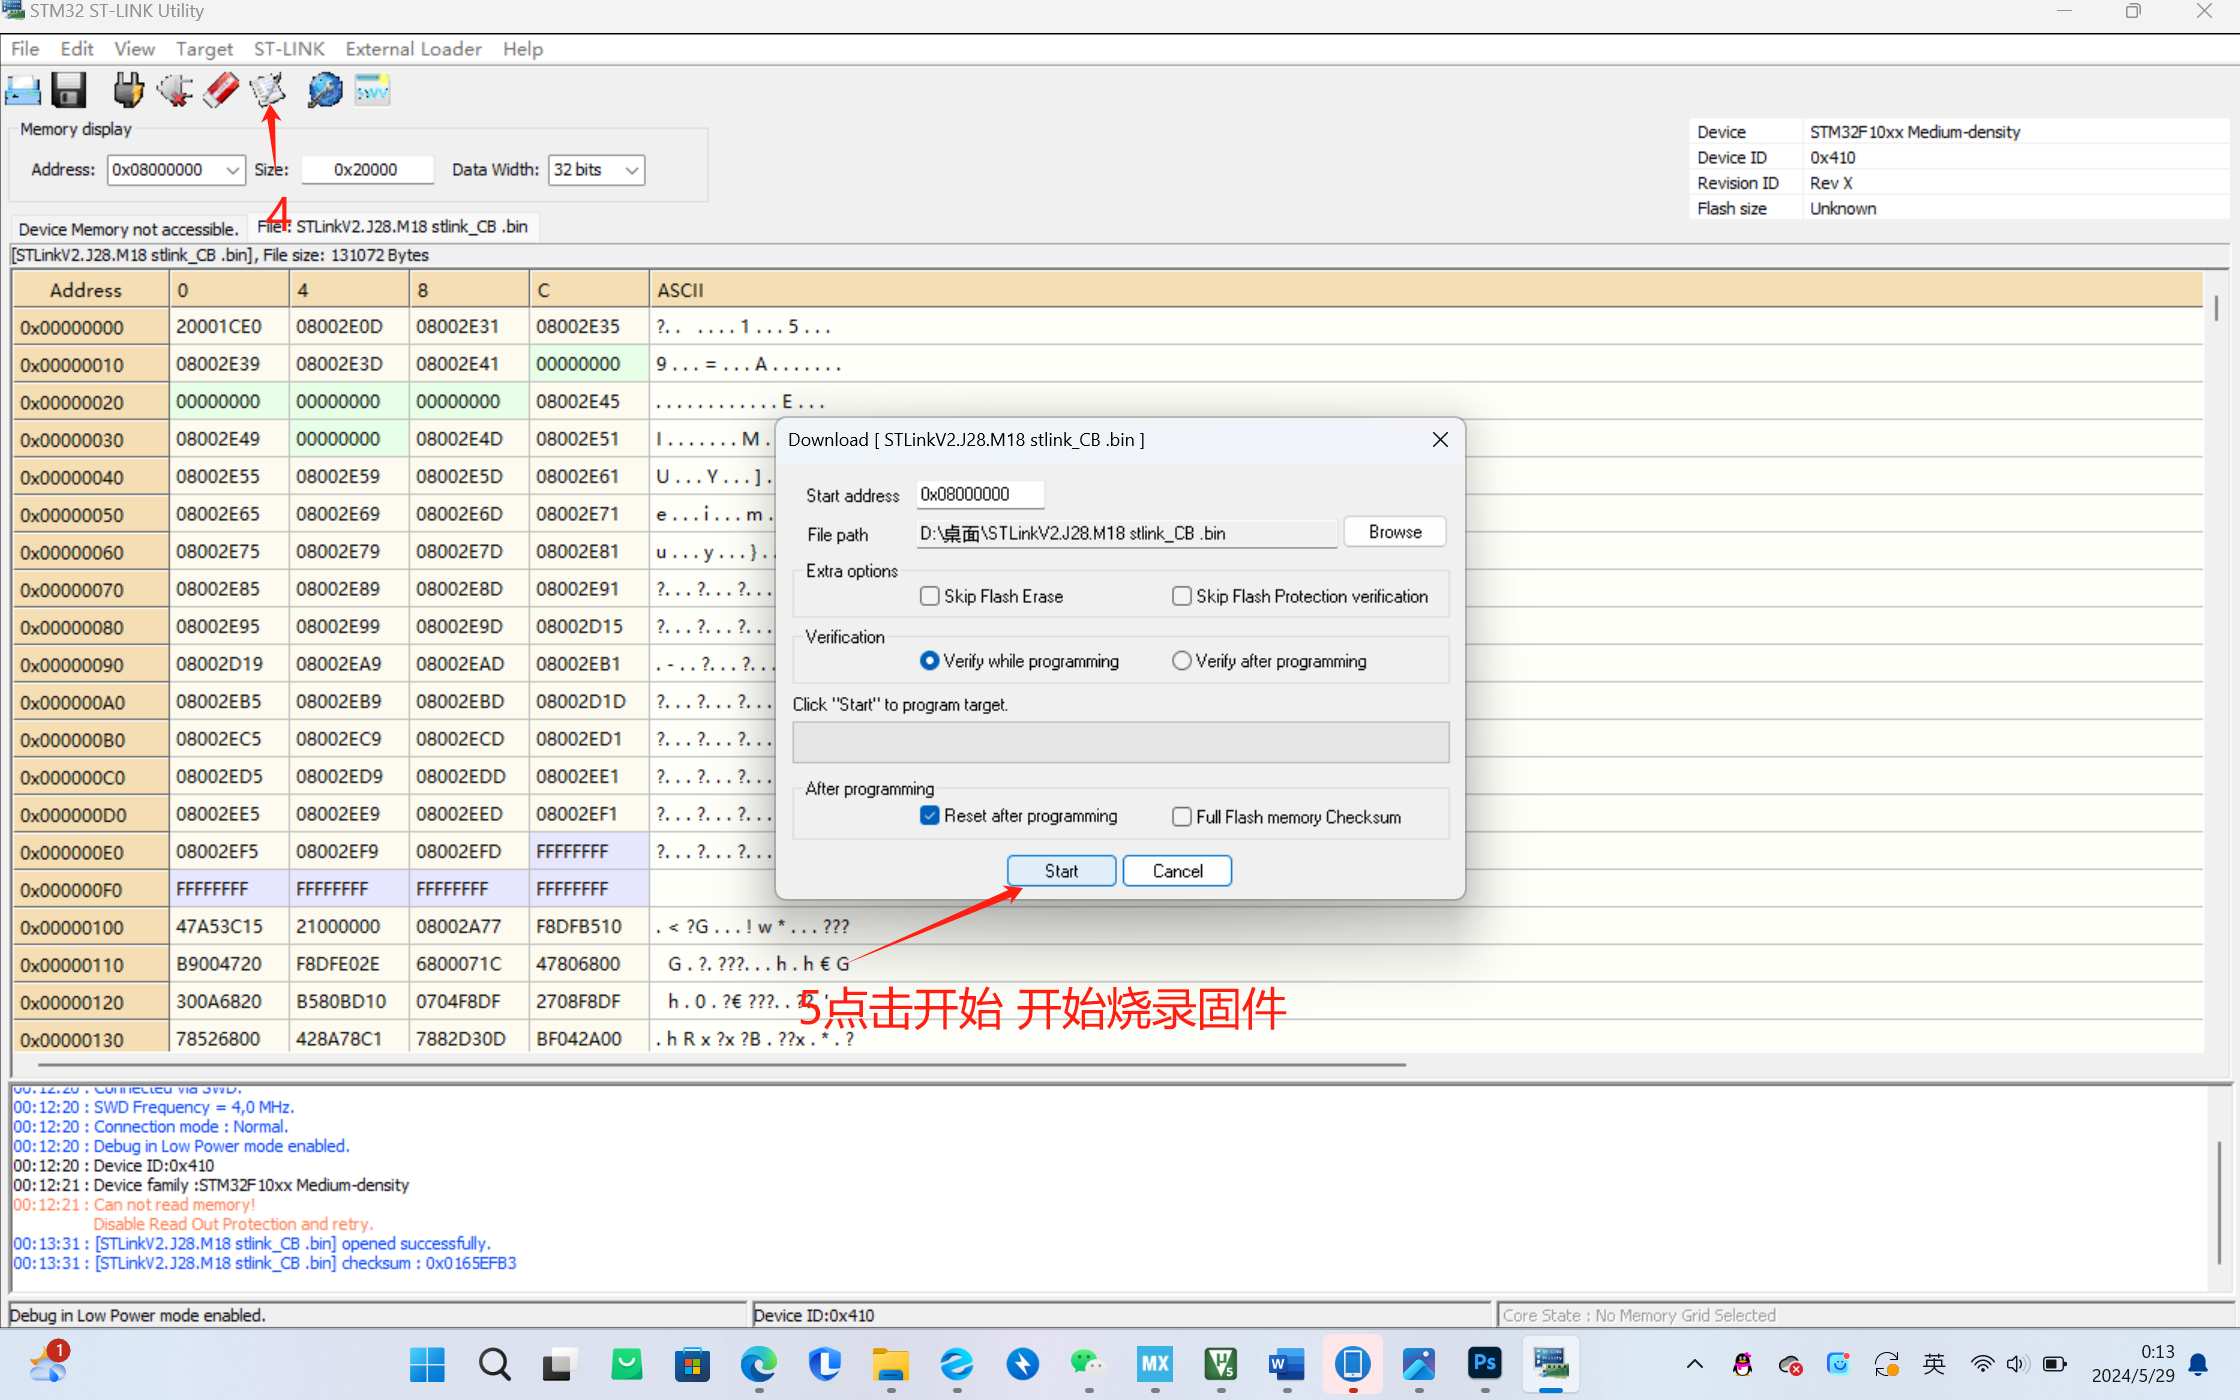Open Microsoft Edge from the taskbar

click(x=758, y=1364)
